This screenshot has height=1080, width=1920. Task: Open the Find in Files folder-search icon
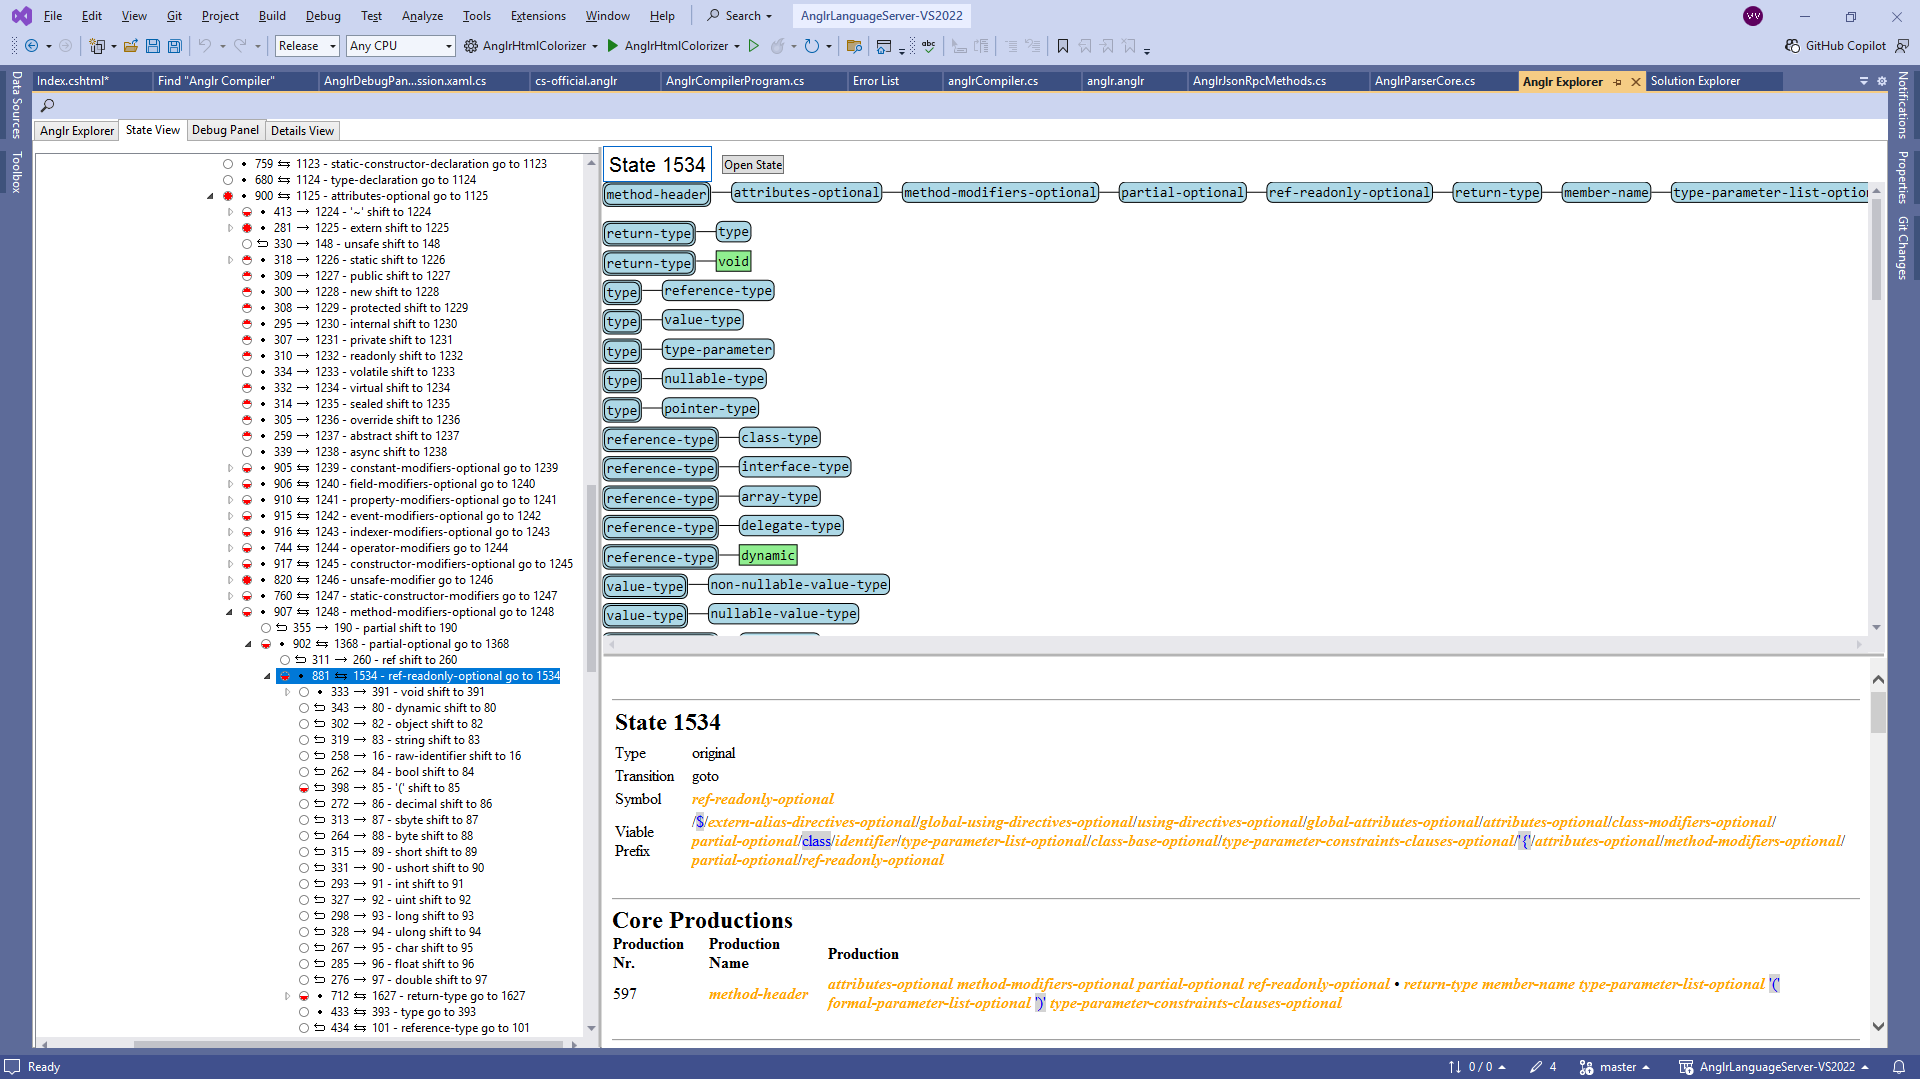[854, 46]
